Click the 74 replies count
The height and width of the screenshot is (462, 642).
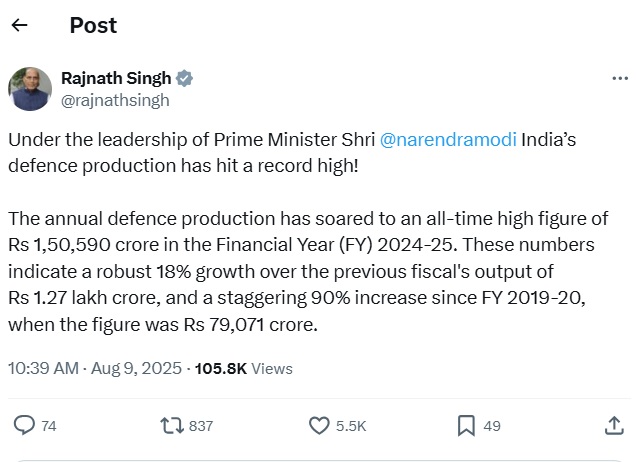point(49,426)
